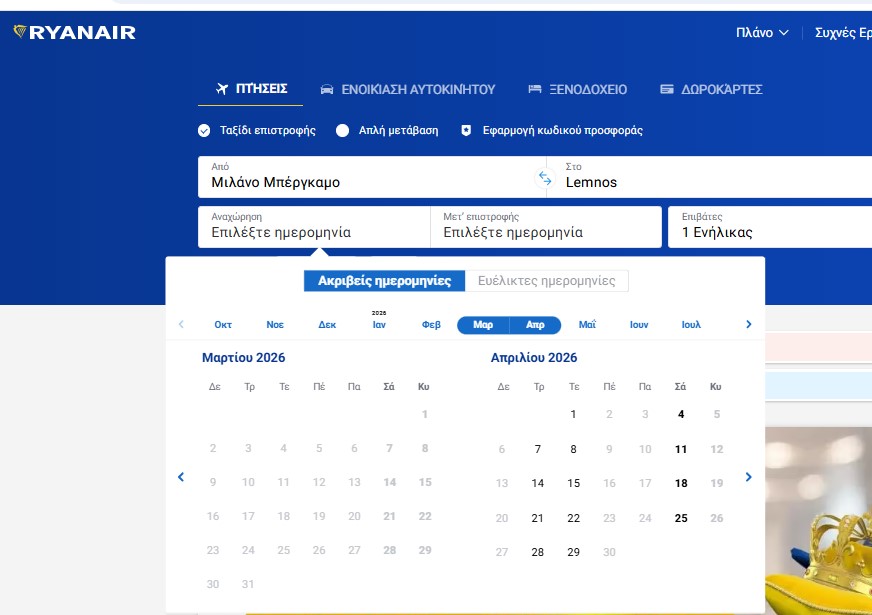Choose April 7 in the calendar
Viewport: 872px width, 615px height.
[538, 449]
